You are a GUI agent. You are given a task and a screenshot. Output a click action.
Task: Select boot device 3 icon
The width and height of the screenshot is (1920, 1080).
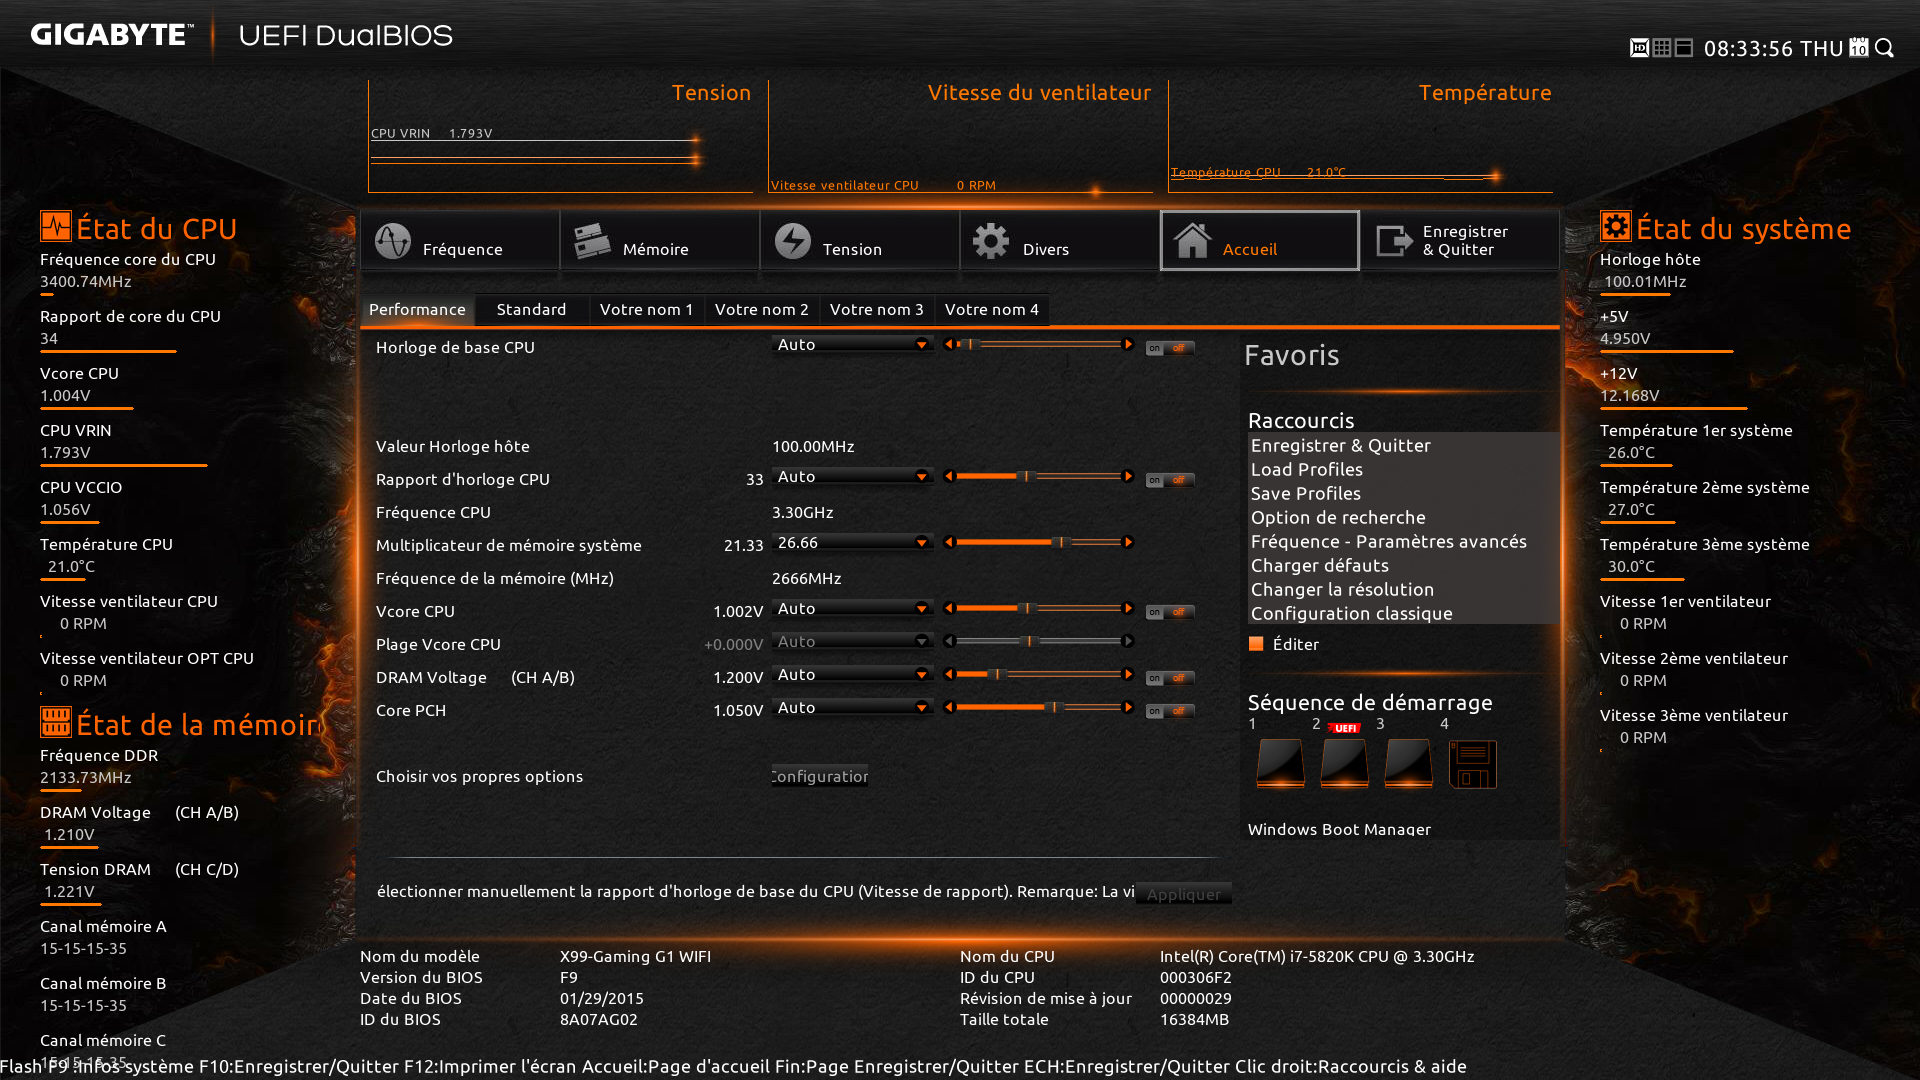point(1408,764)
